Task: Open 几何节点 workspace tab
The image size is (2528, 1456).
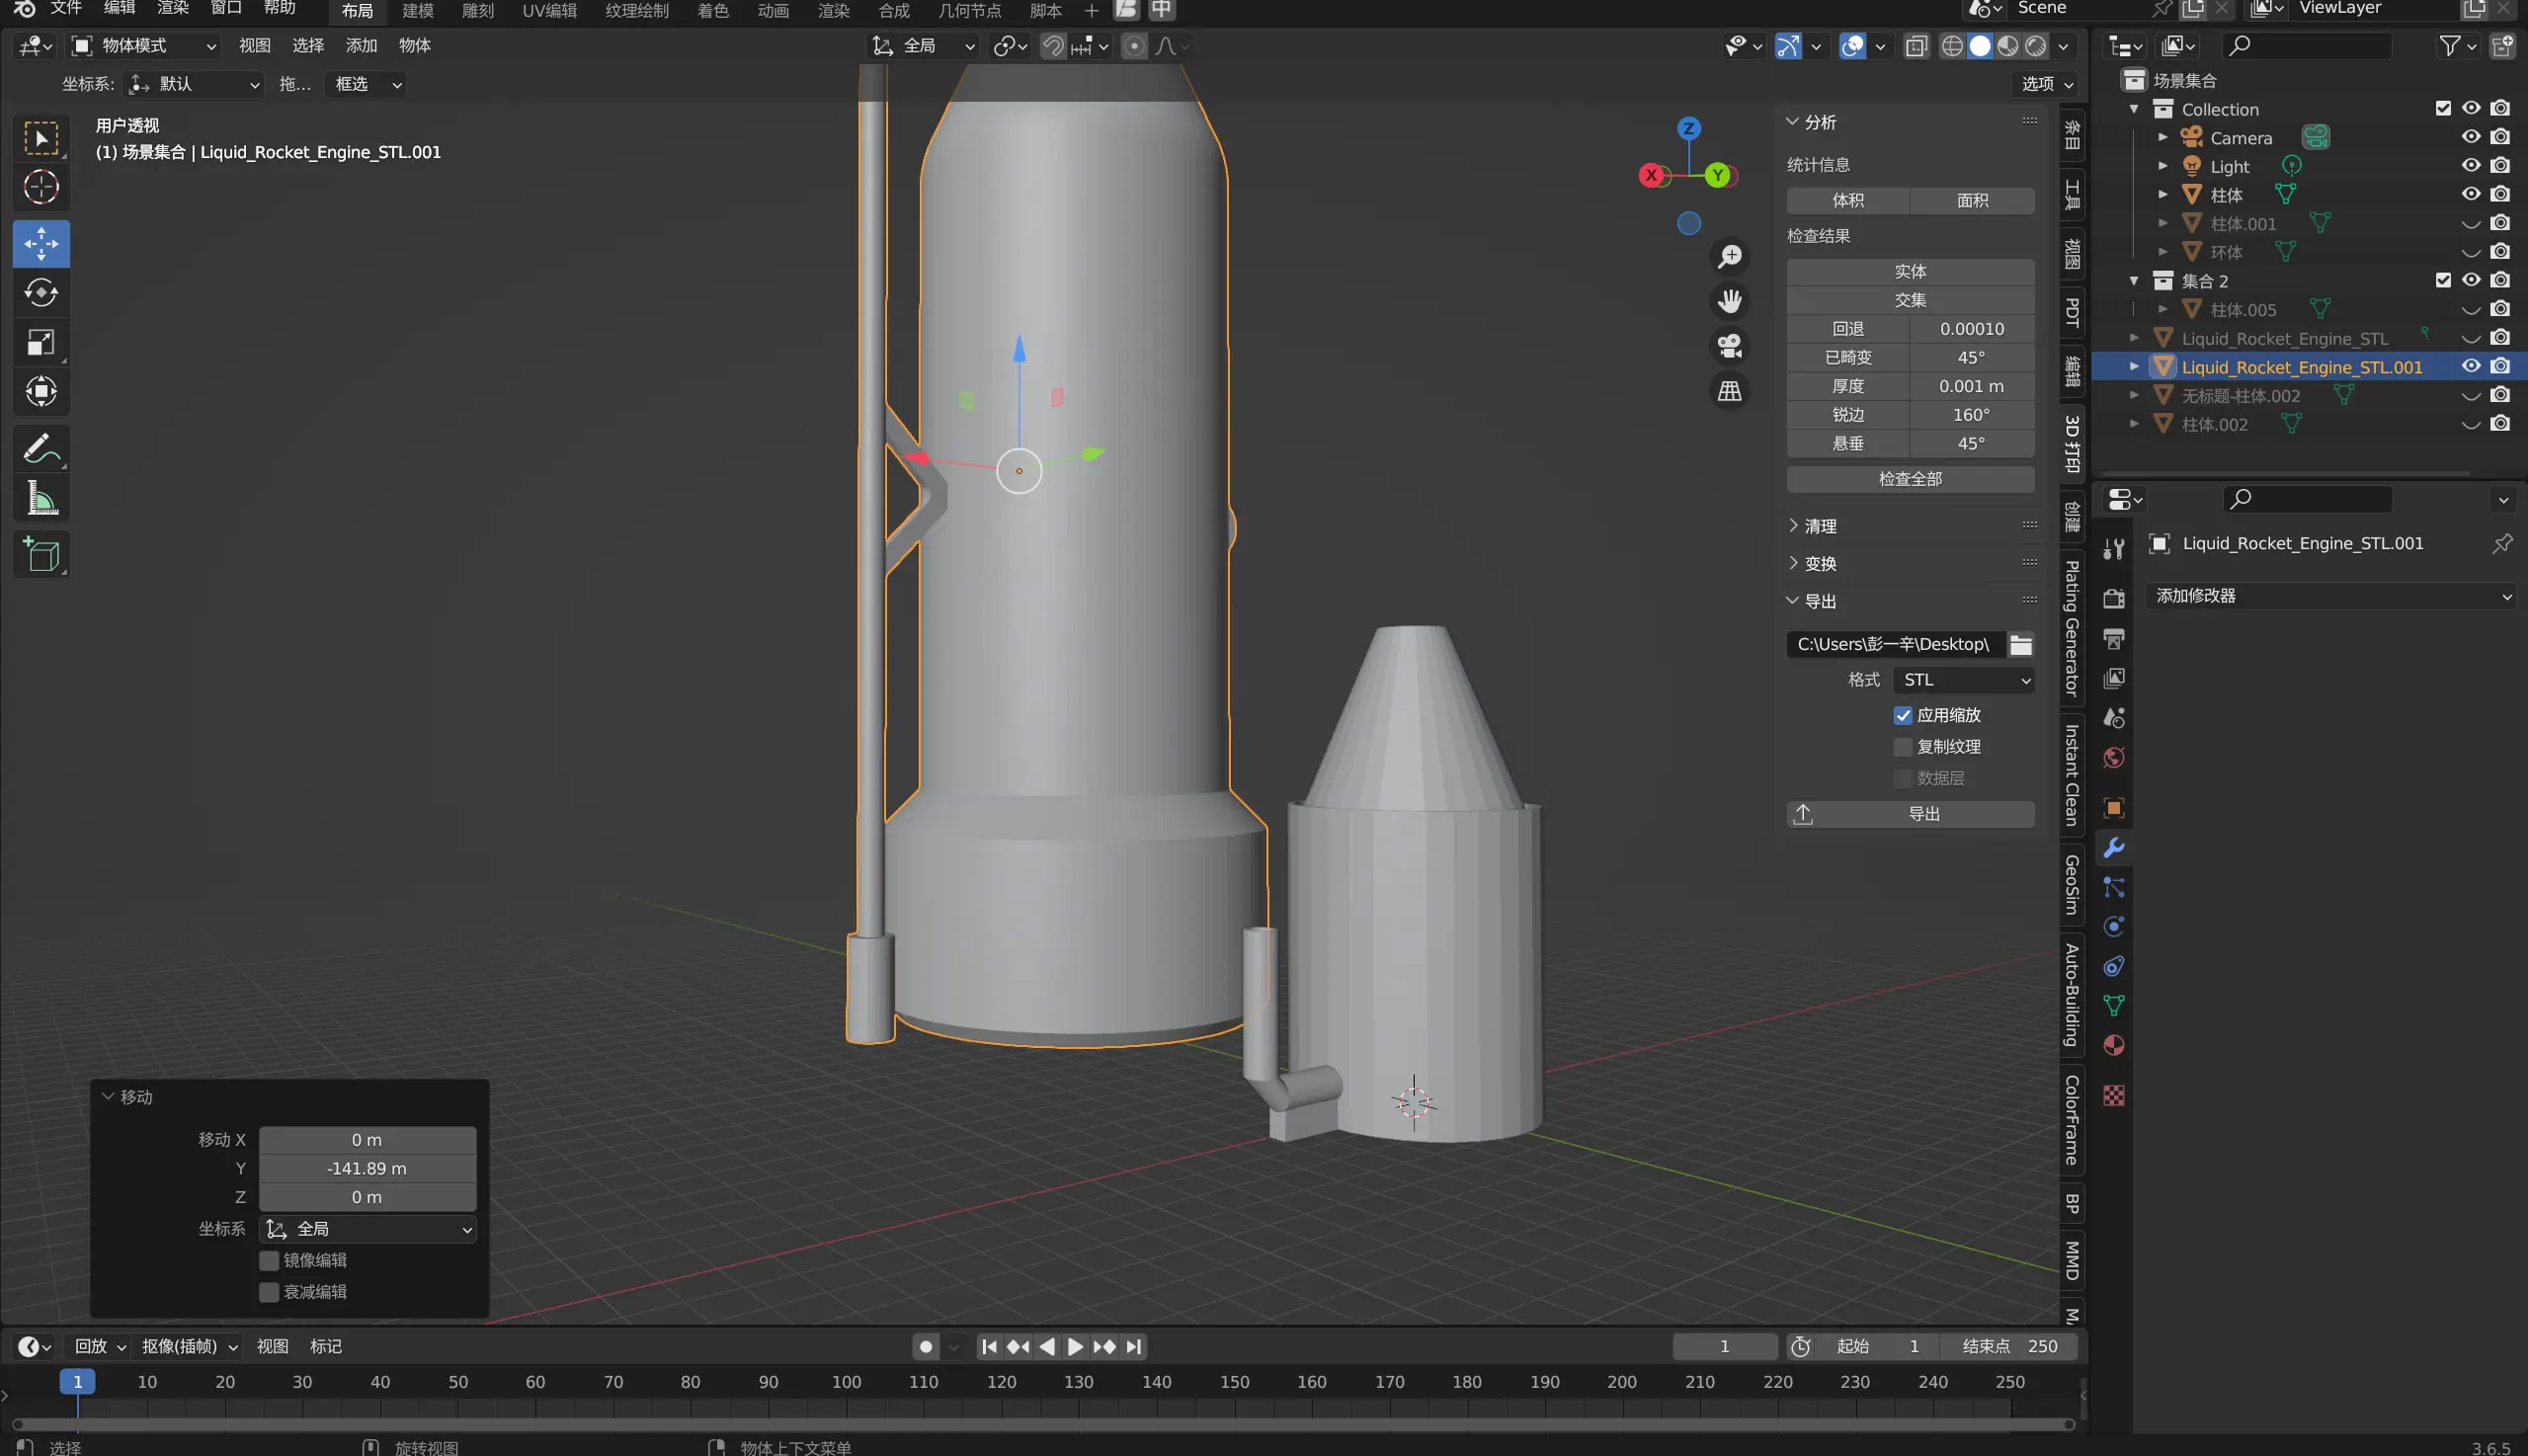Action: [969, 11]
